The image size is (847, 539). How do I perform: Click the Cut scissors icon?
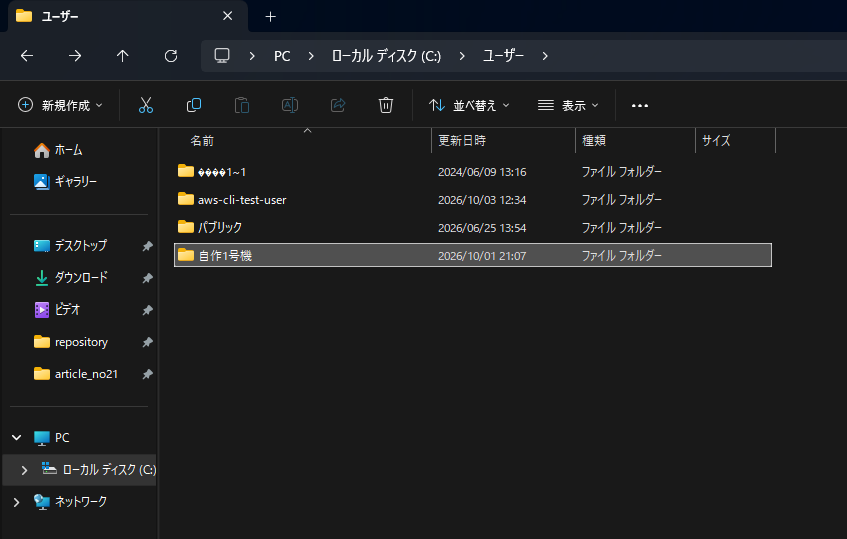coord(146,105)
